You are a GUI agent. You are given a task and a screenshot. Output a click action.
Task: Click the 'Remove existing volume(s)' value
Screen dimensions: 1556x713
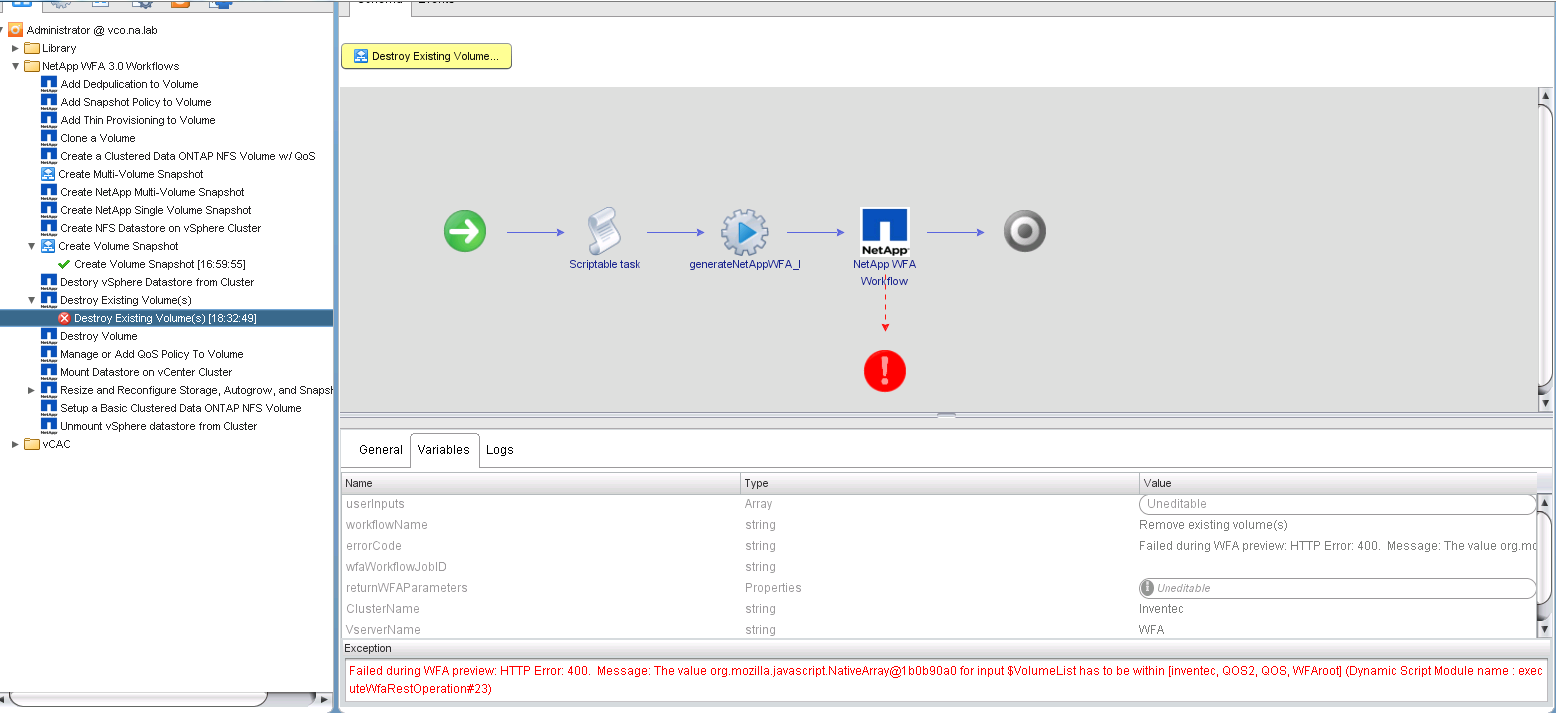1213,525
